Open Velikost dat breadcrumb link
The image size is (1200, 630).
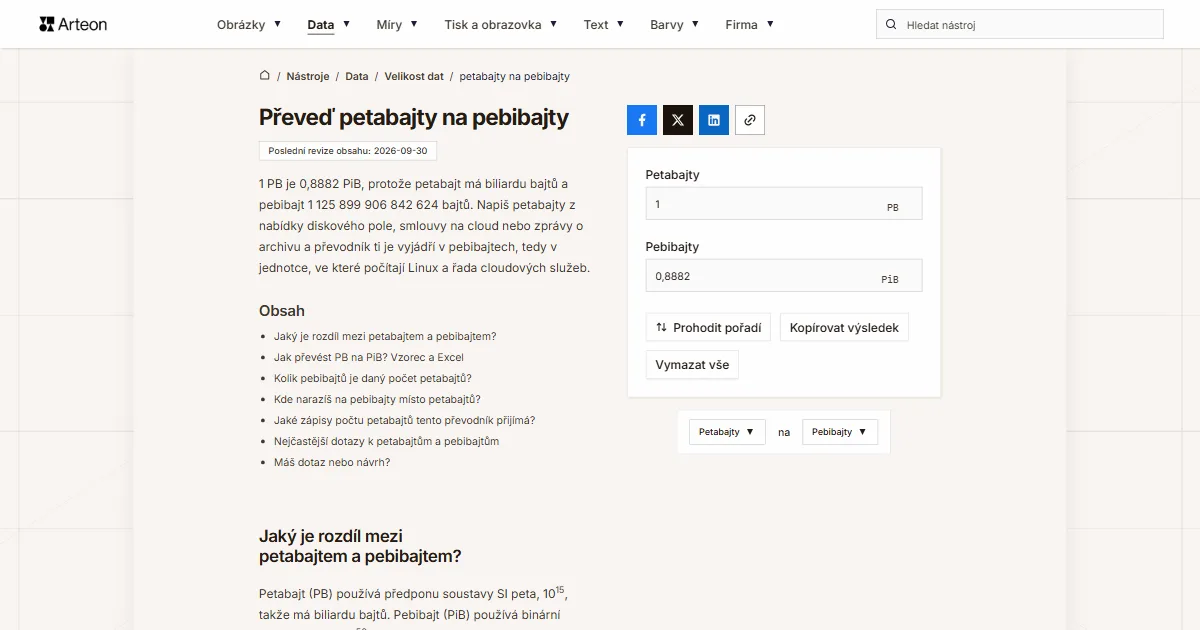414,76
